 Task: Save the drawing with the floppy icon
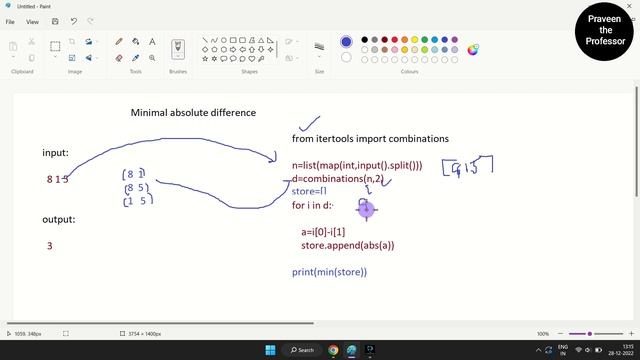tap(55, 21)
